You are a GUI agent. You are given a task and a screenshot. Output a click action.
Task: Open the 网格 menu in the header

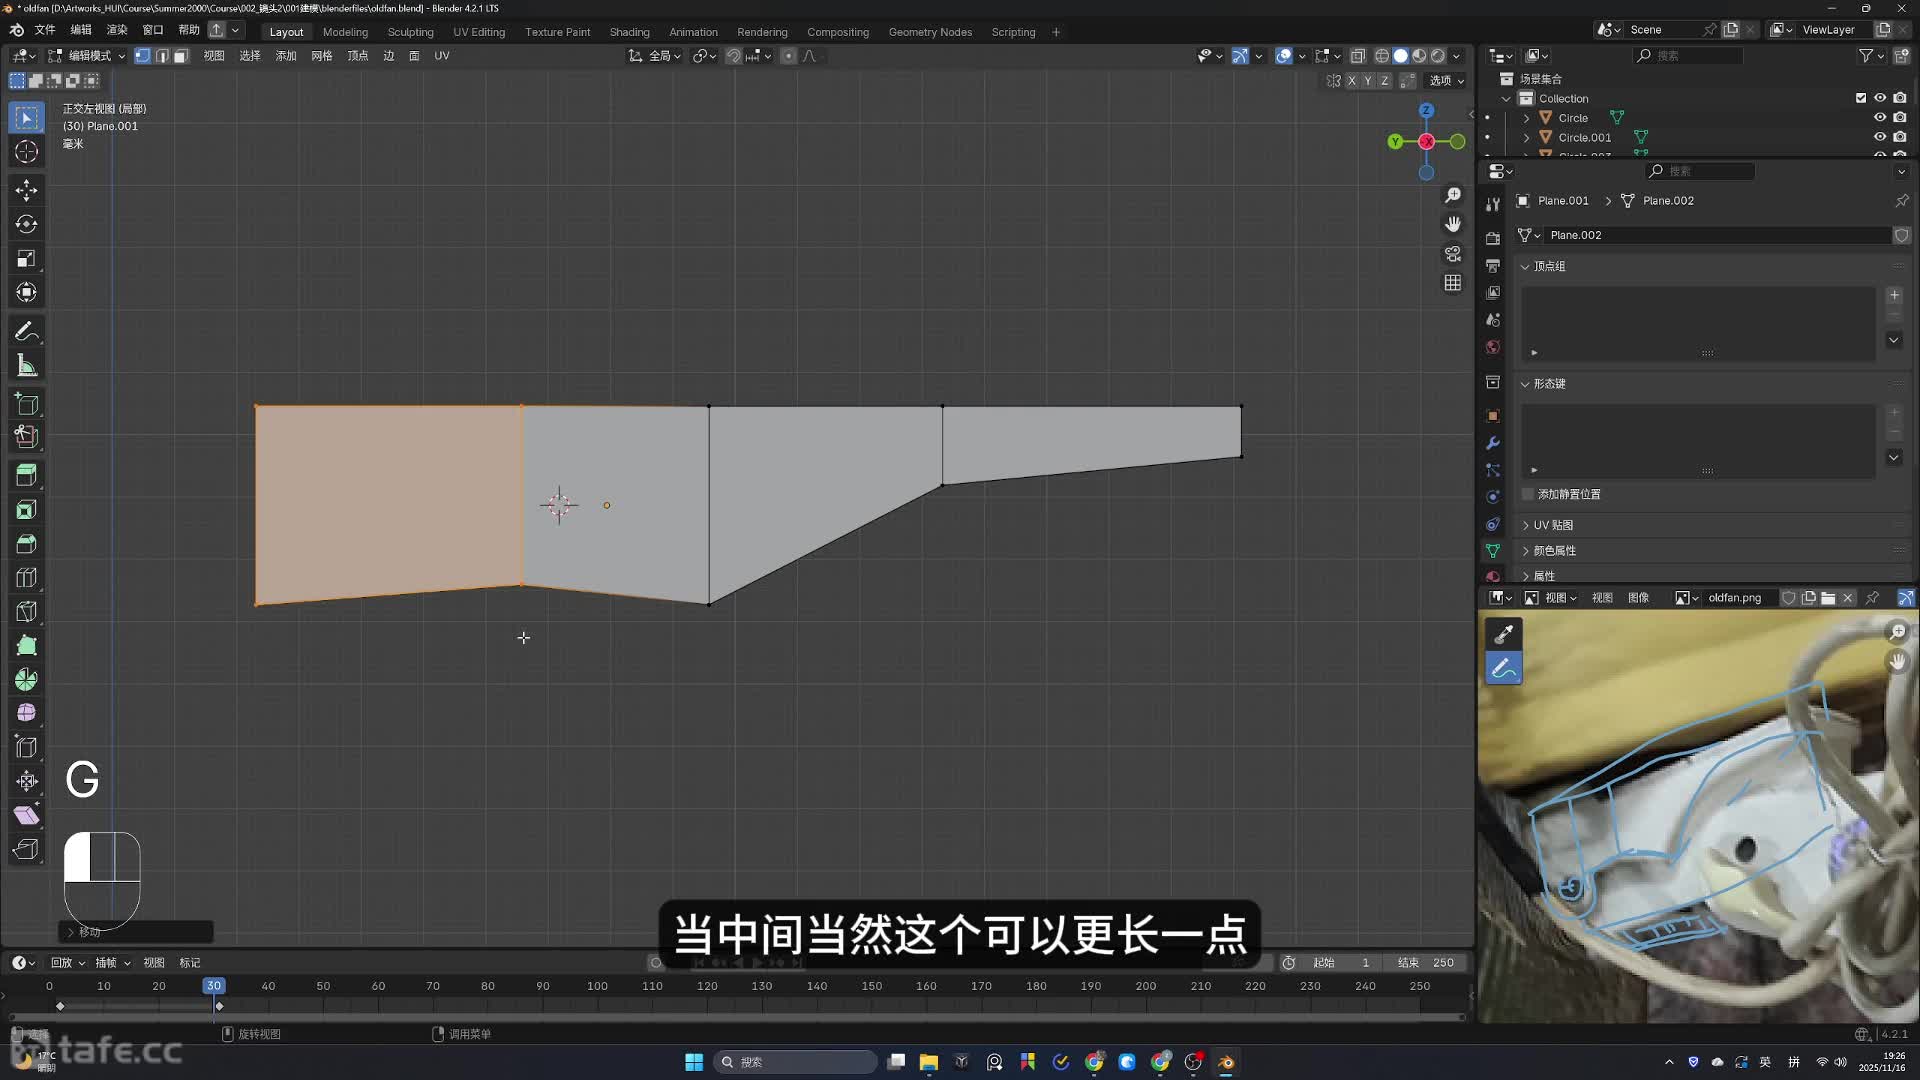pyautogui.click(x=321, y=56)
